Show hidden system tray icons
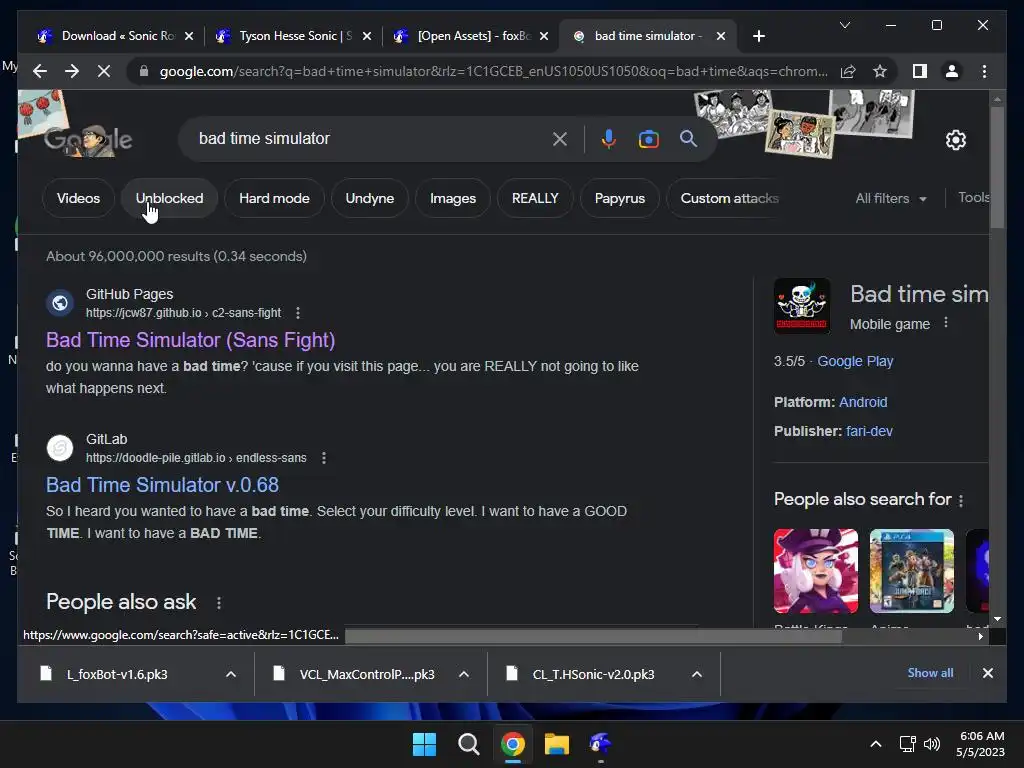The image size is (1024, 768). point(876,744)
